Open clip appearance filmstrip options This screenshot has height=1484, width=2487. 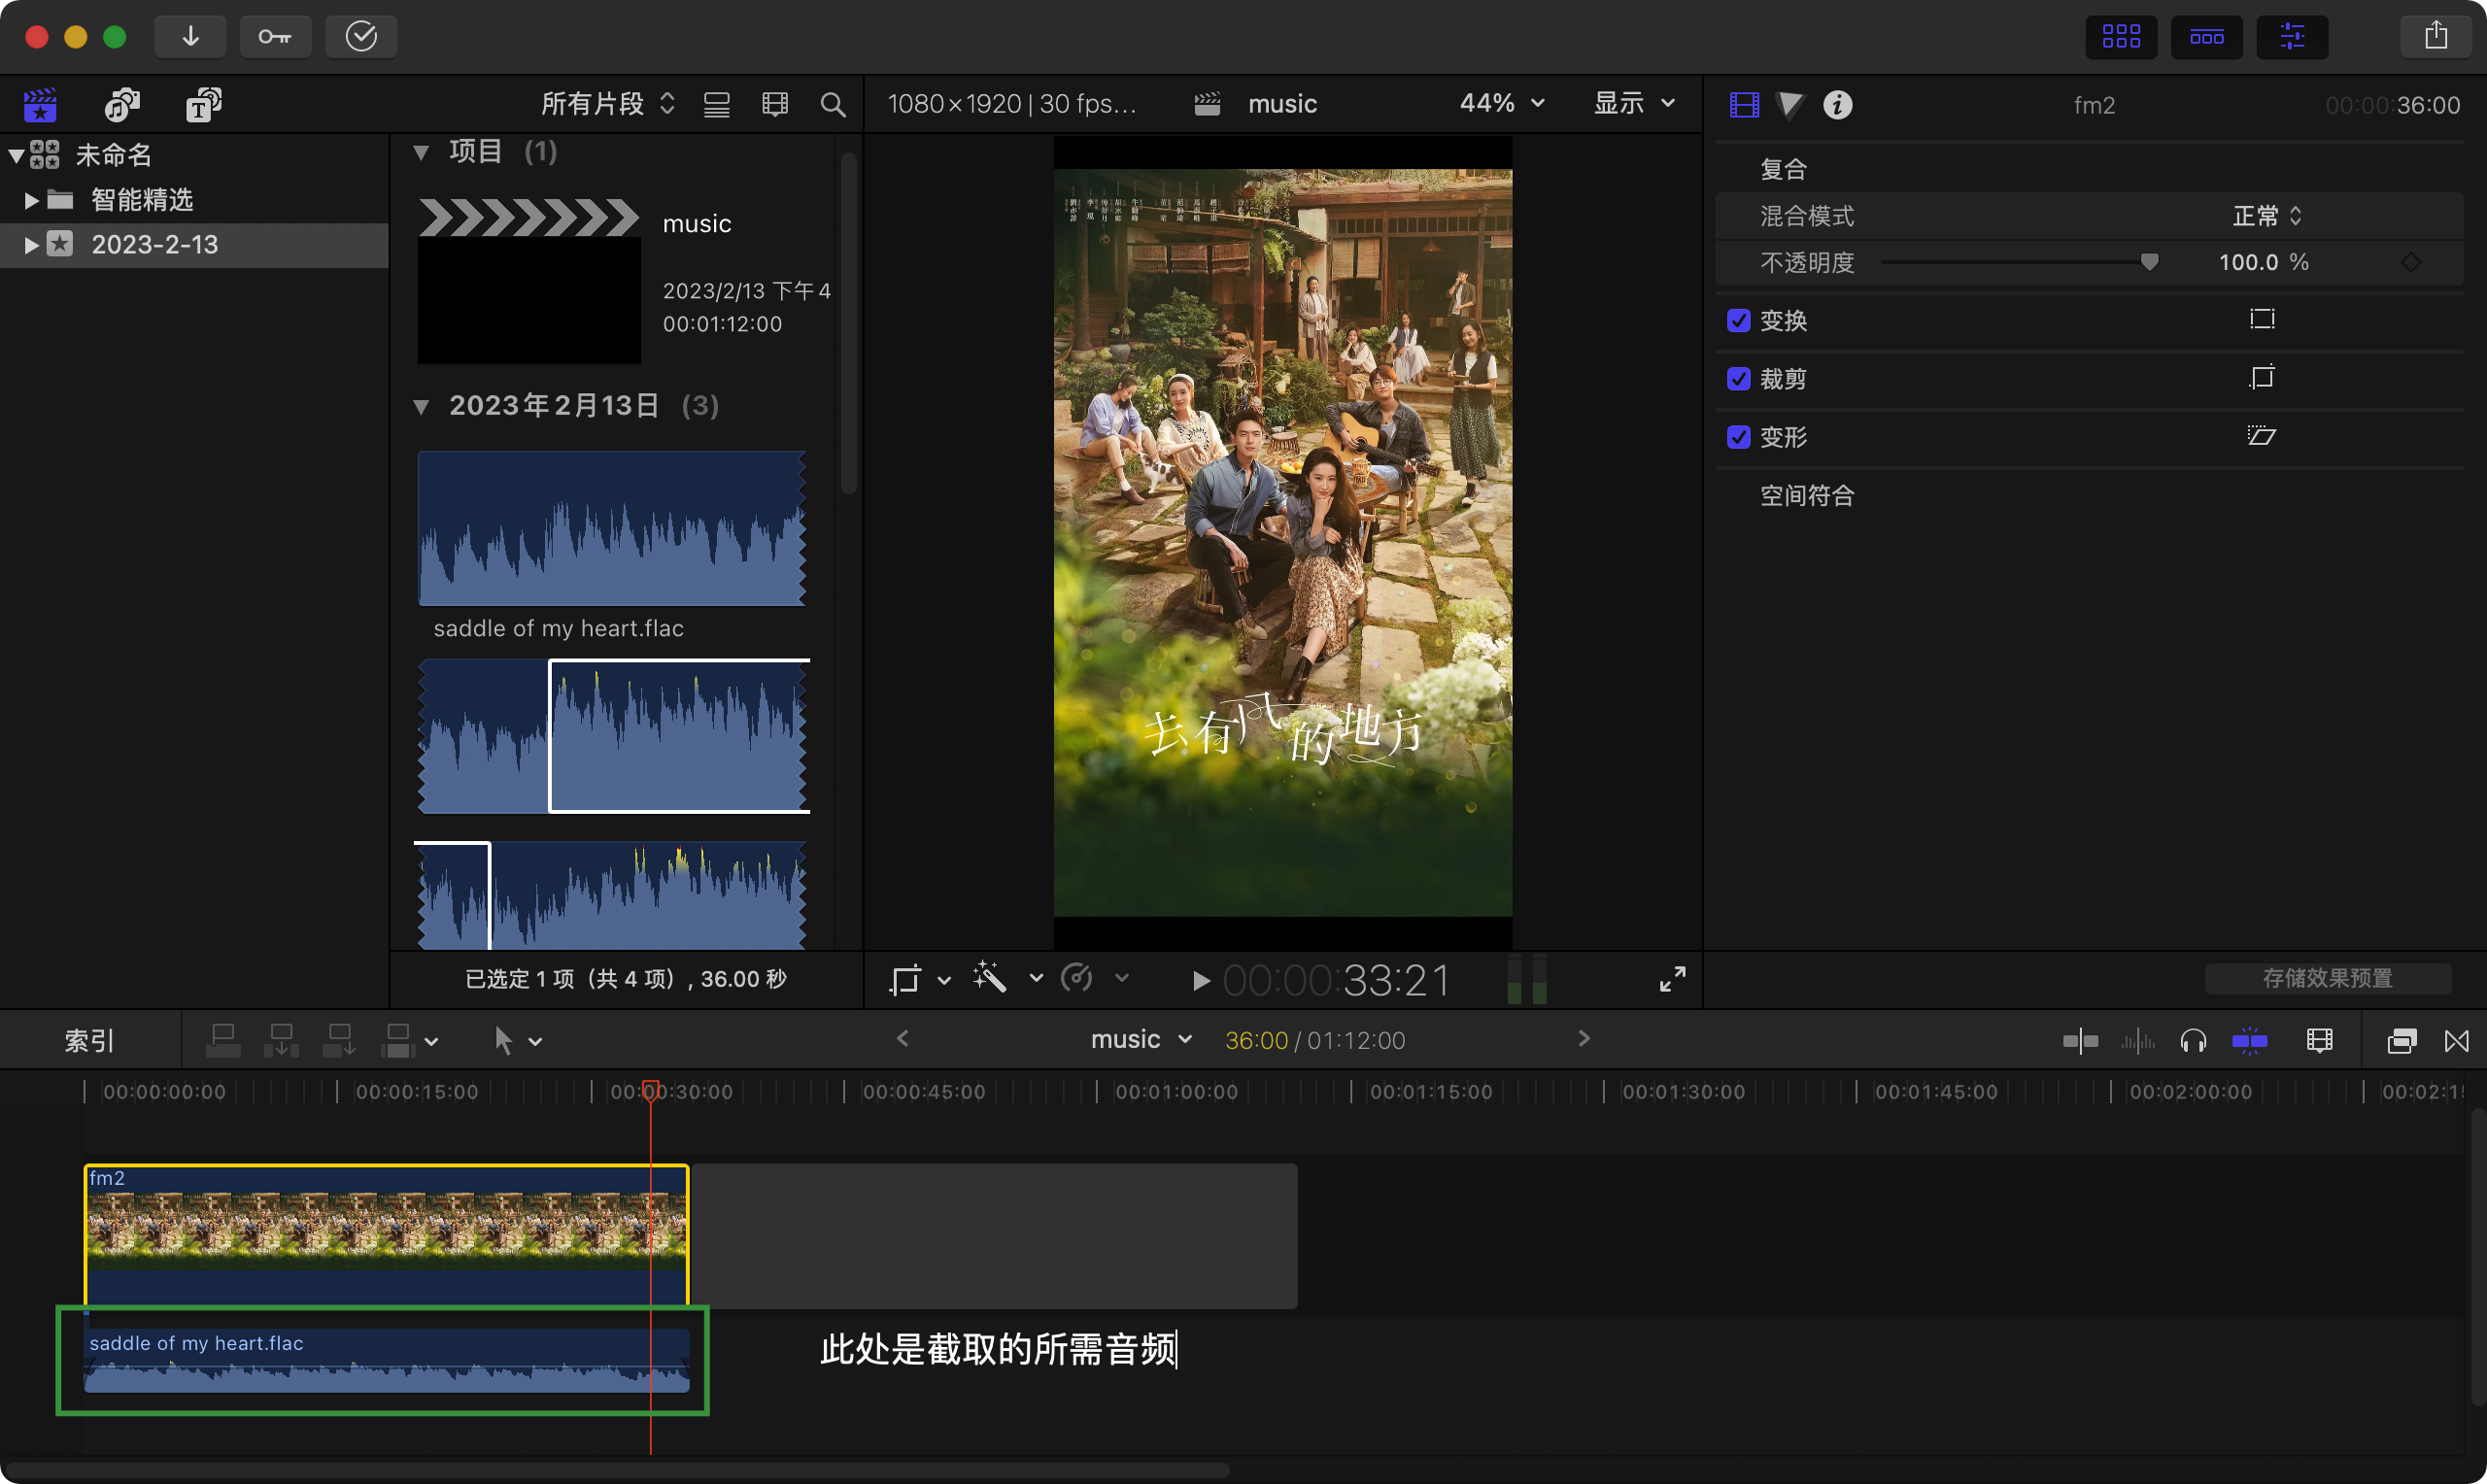point(775,104)
